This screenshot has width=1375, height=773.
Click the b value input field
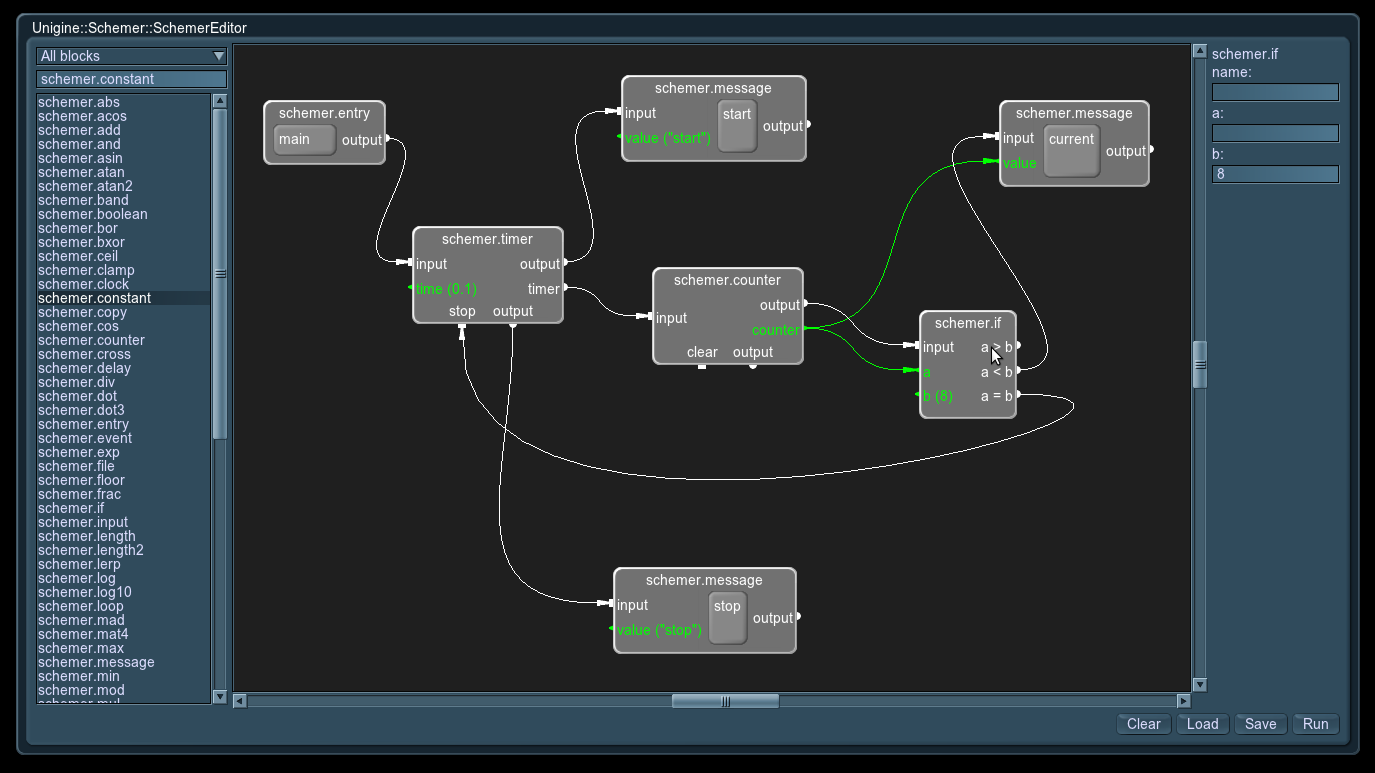click(1275, 174)
